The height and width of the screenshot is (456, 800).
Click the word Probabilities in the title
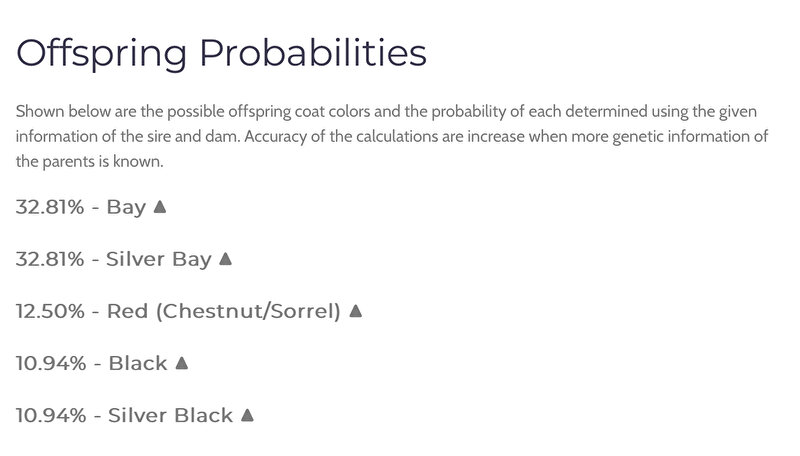[x=313, y=53]
